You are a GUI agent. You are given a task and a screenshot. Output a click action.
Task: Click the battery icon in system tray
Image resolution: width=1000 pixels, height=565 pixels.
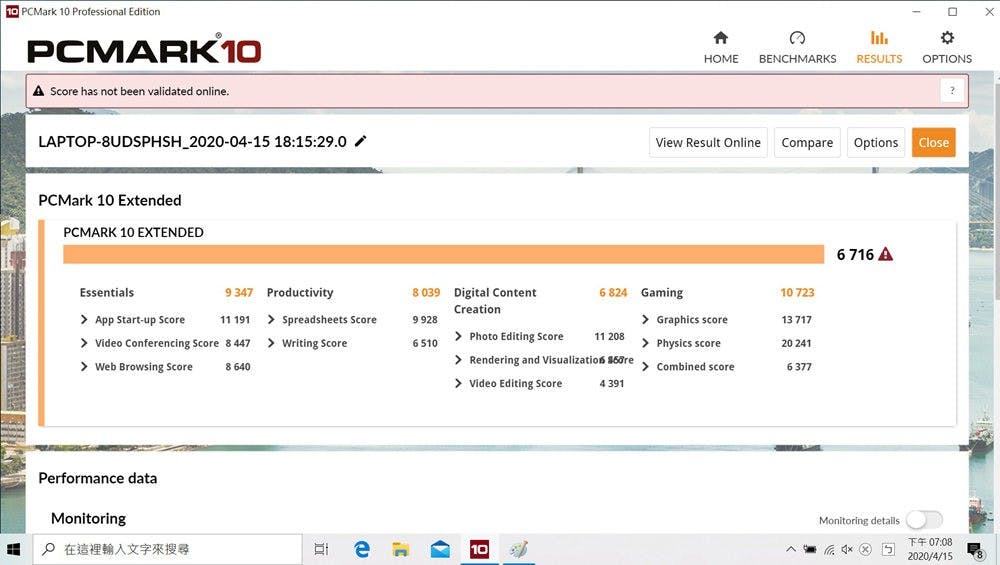810,549
